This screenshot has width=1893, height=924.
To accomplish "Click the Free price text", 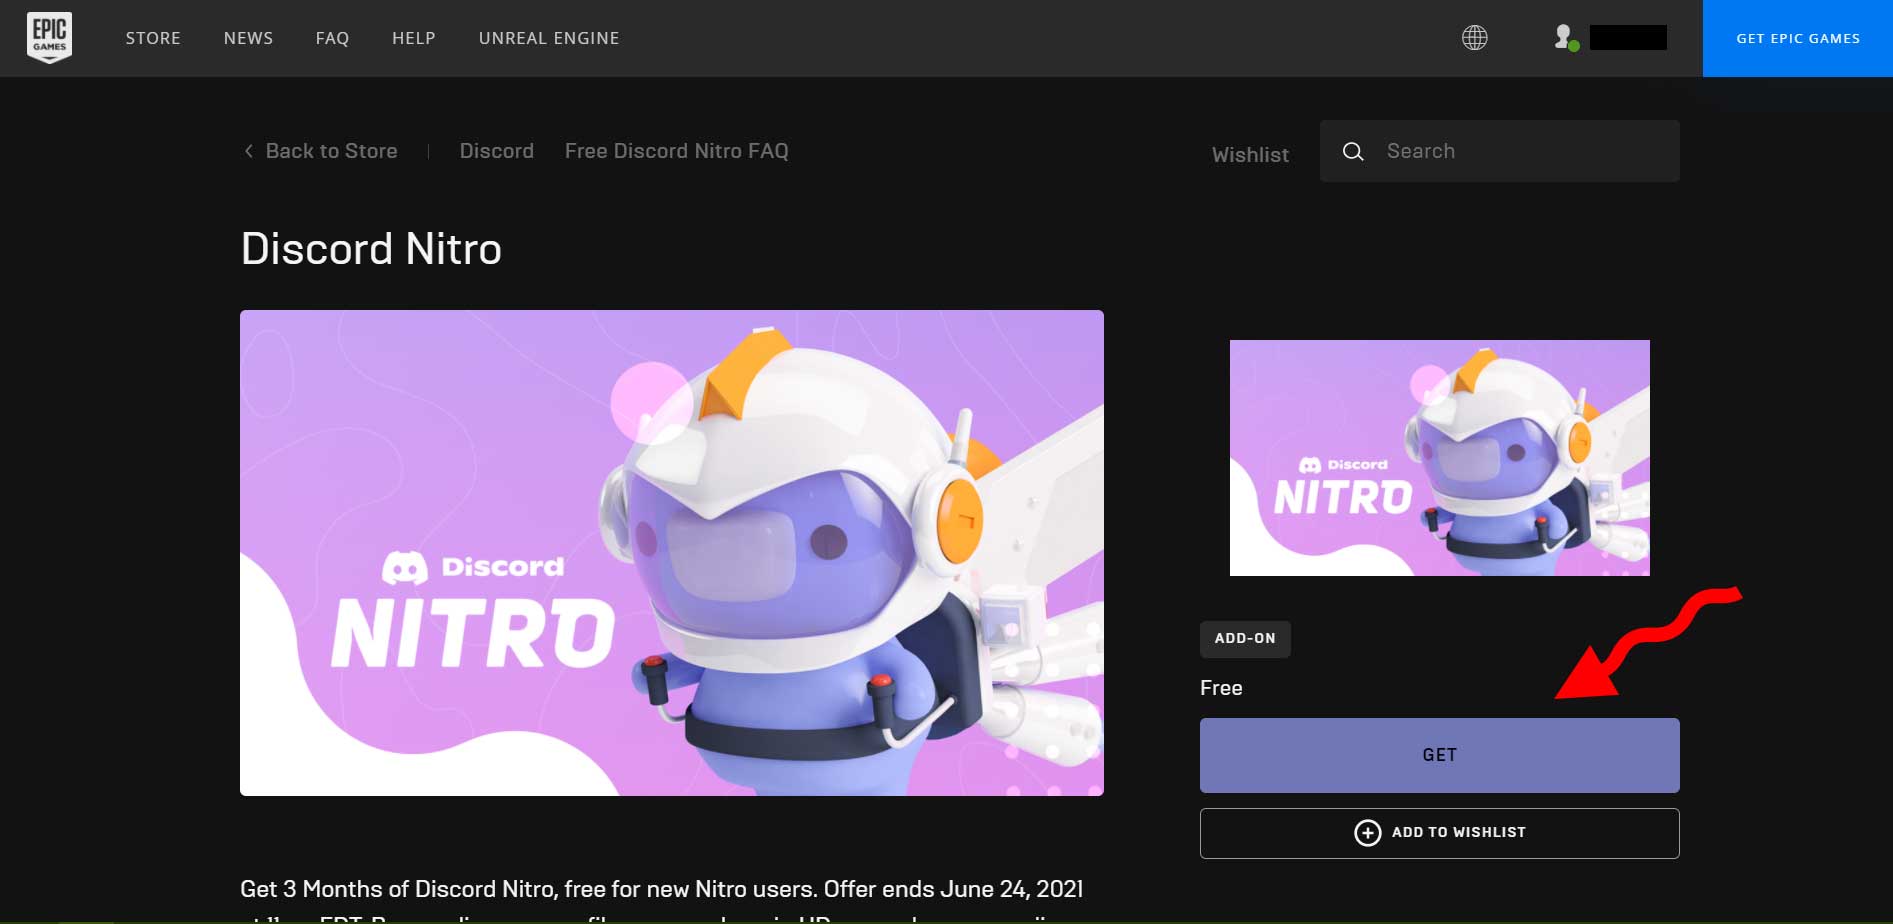I will point(1221,688).
